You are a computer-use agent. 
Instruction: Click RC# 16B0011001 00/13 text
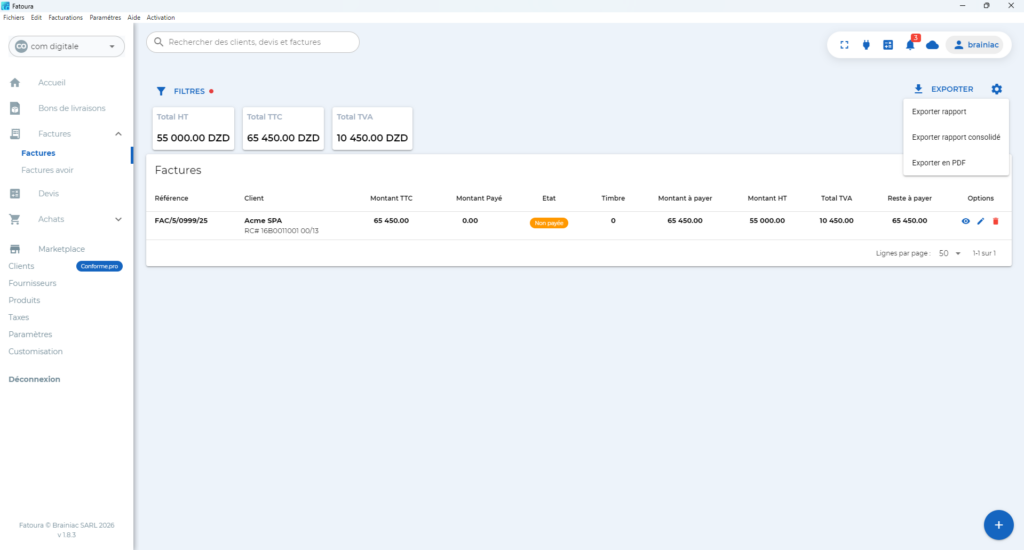coord(281,231)
